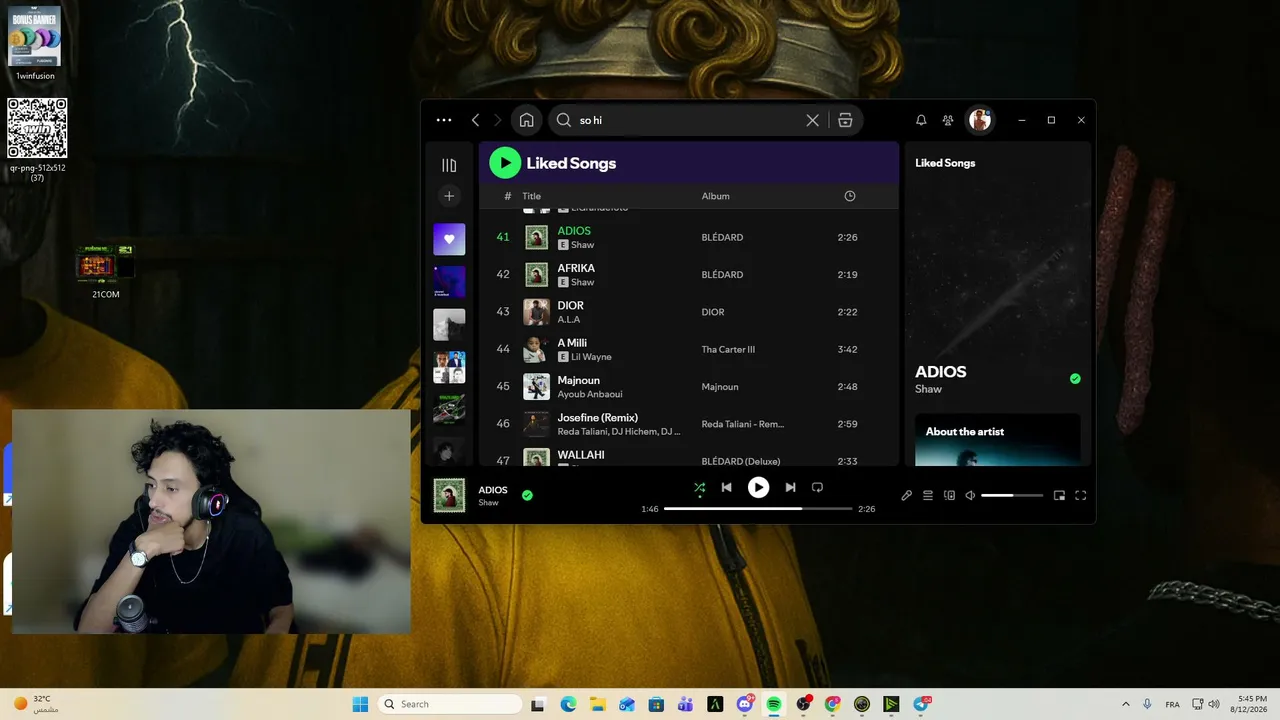
Task: Seek in the song progress bar
Action: [x=758, y=509]
